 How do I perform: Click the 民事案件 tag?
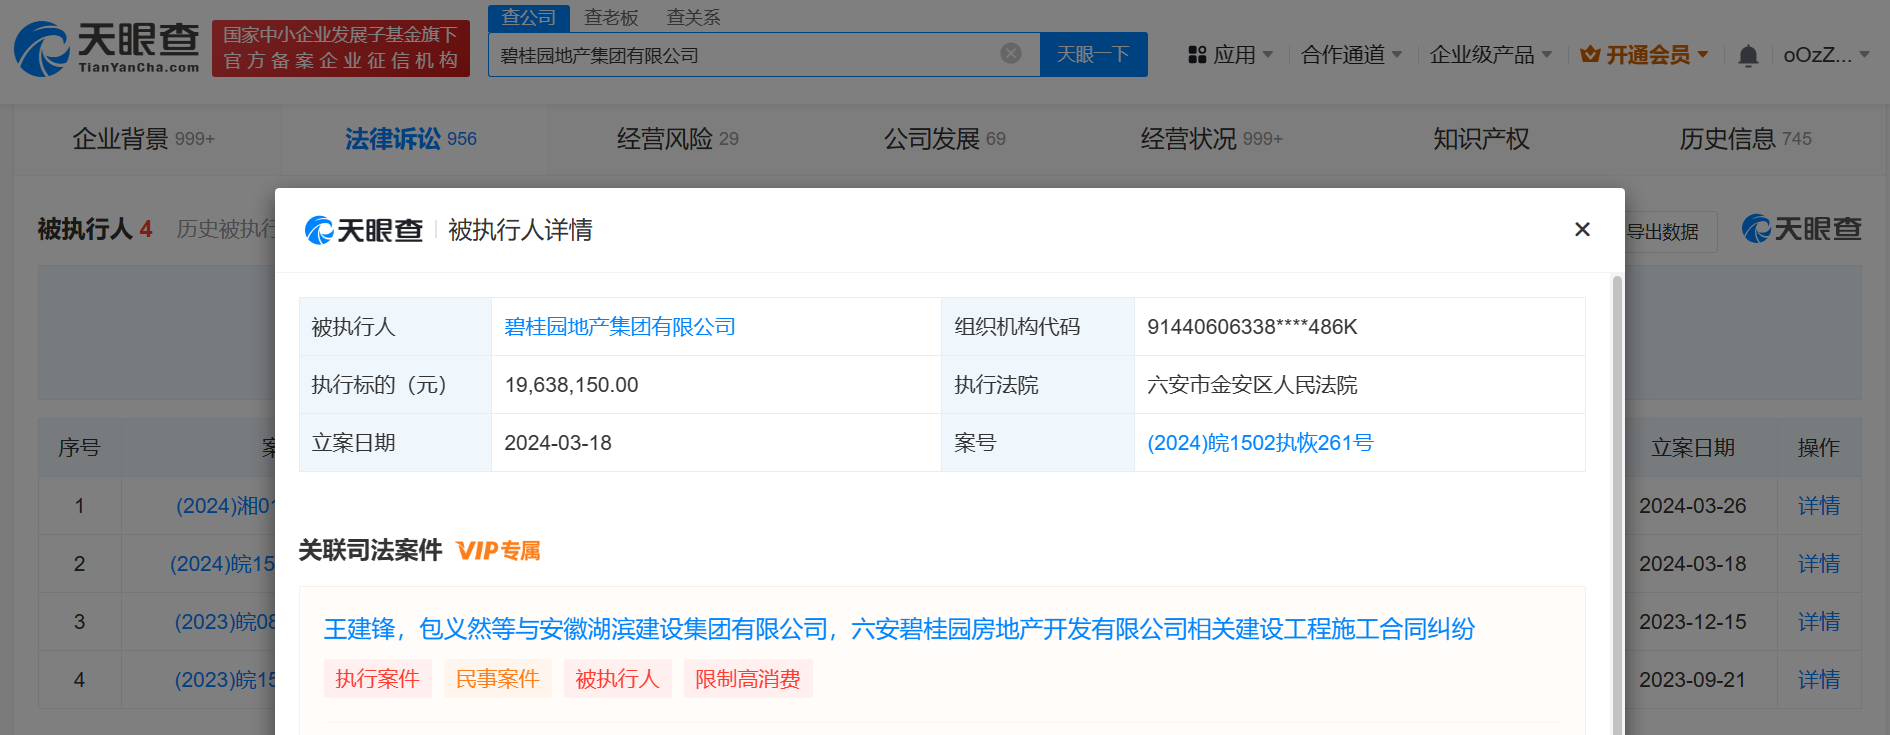pos(497,679)
